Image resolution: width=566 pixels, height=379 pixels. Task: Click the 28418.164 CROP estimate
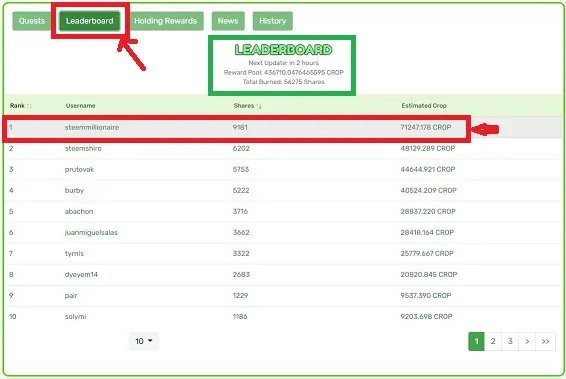427,232
